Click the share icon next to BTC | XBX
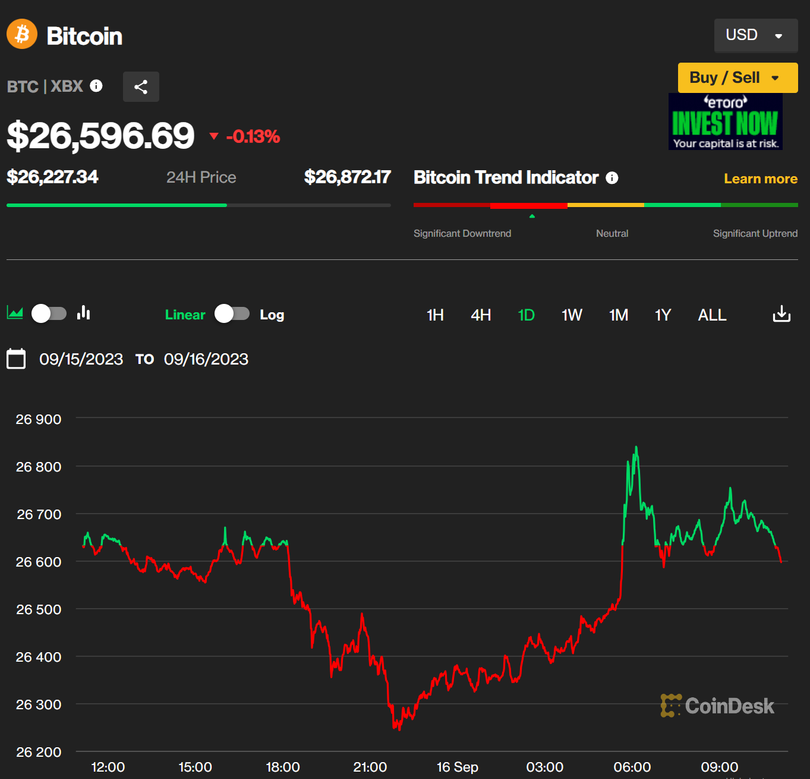 (x=141, y=87)
